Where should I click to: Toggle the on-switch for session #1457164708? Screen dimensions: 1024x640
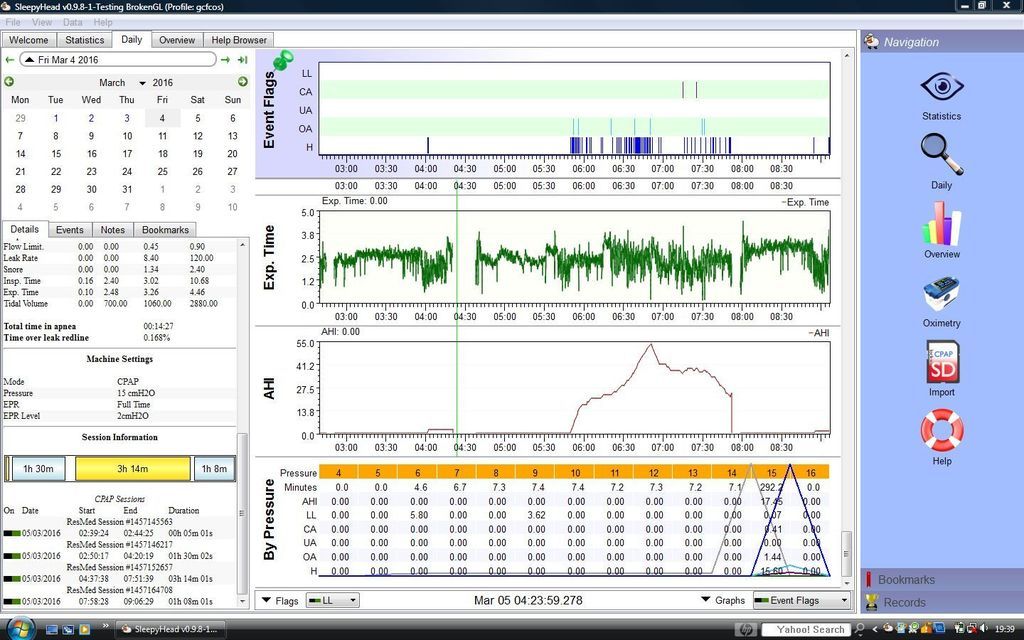click(12, 601)
